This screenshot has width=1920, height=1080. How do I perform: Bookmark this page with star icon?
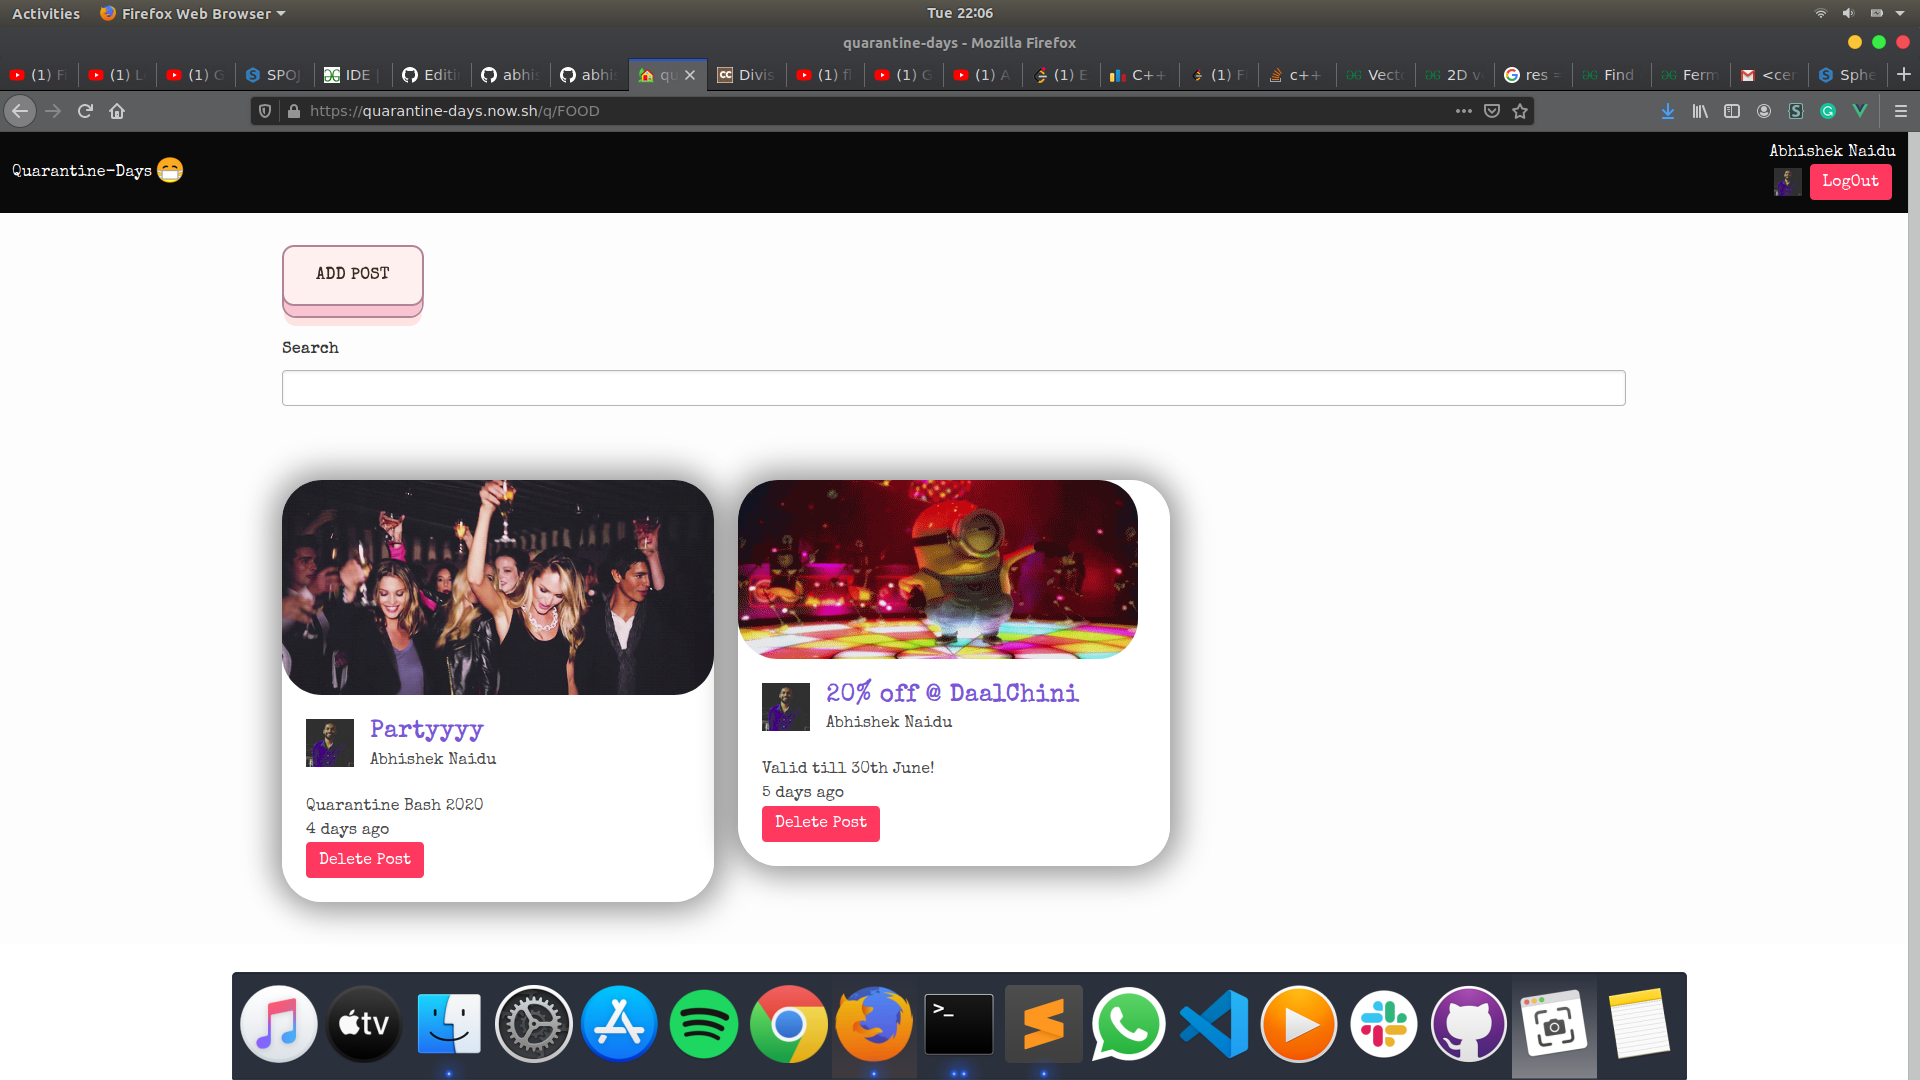coord(1520,111)
